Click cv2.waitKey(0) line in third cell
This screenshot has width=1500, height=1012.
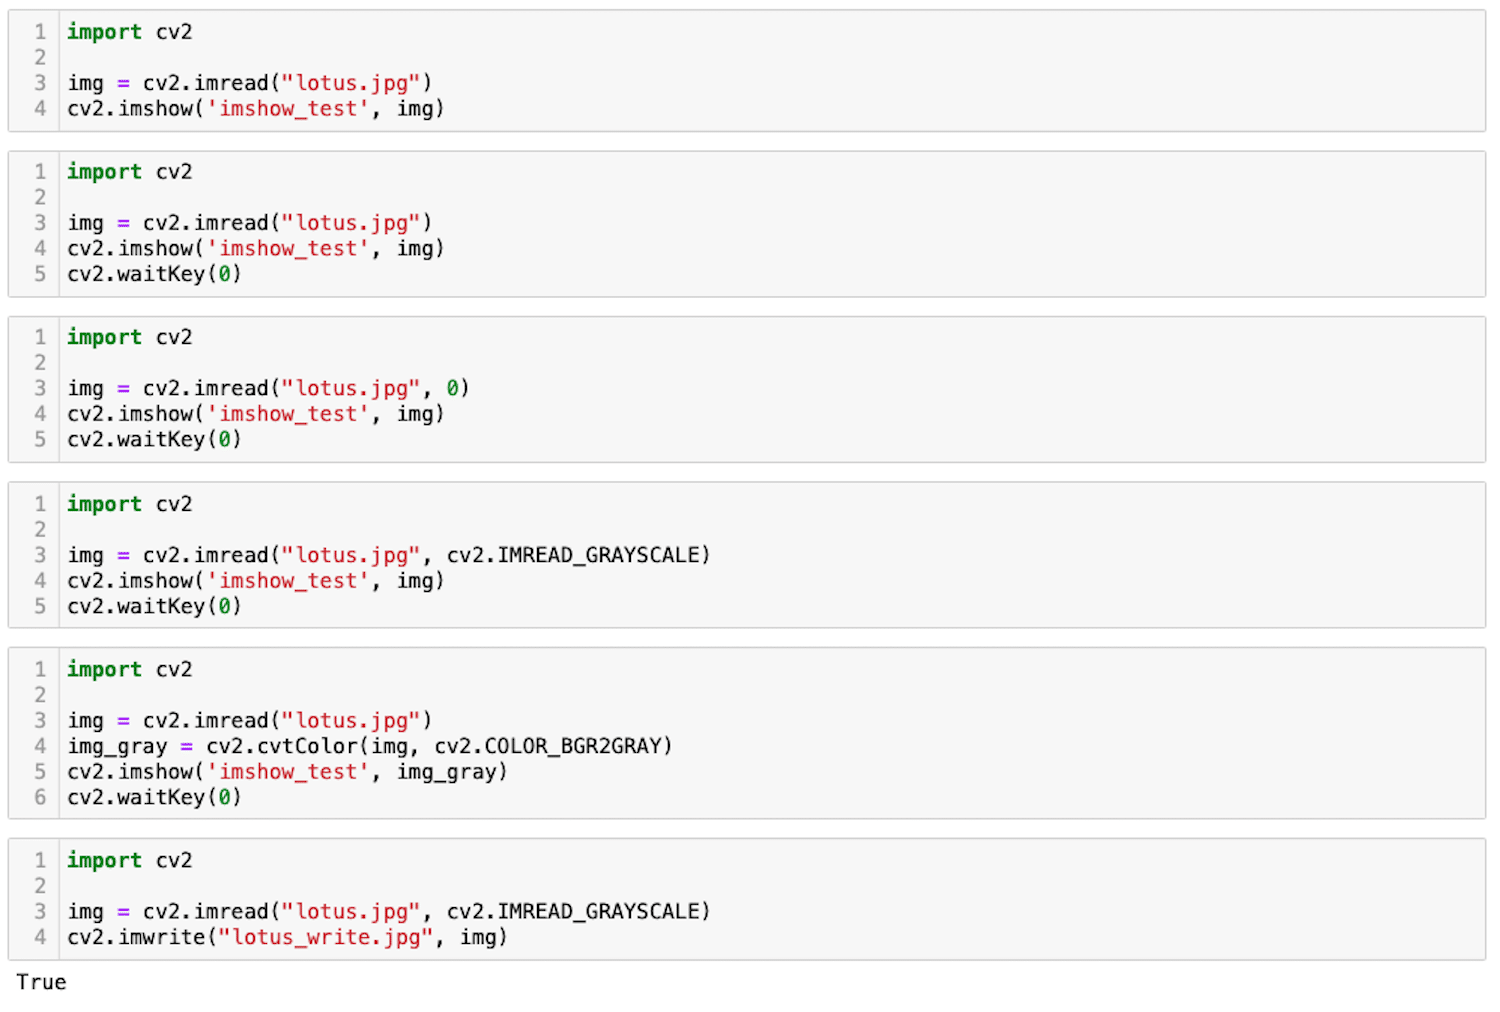154,439
